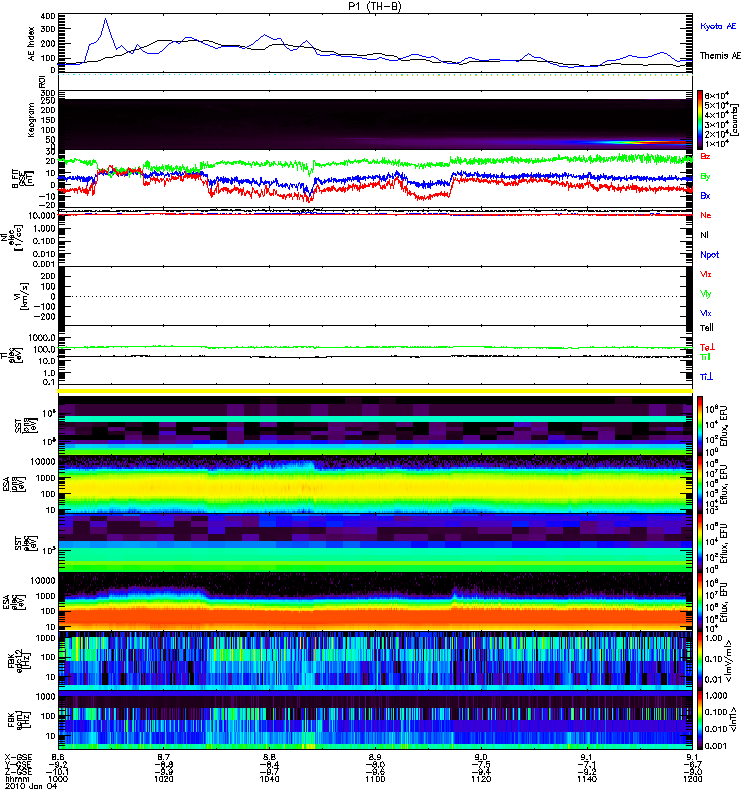Click the 1040 time tick label

point(269,779)
